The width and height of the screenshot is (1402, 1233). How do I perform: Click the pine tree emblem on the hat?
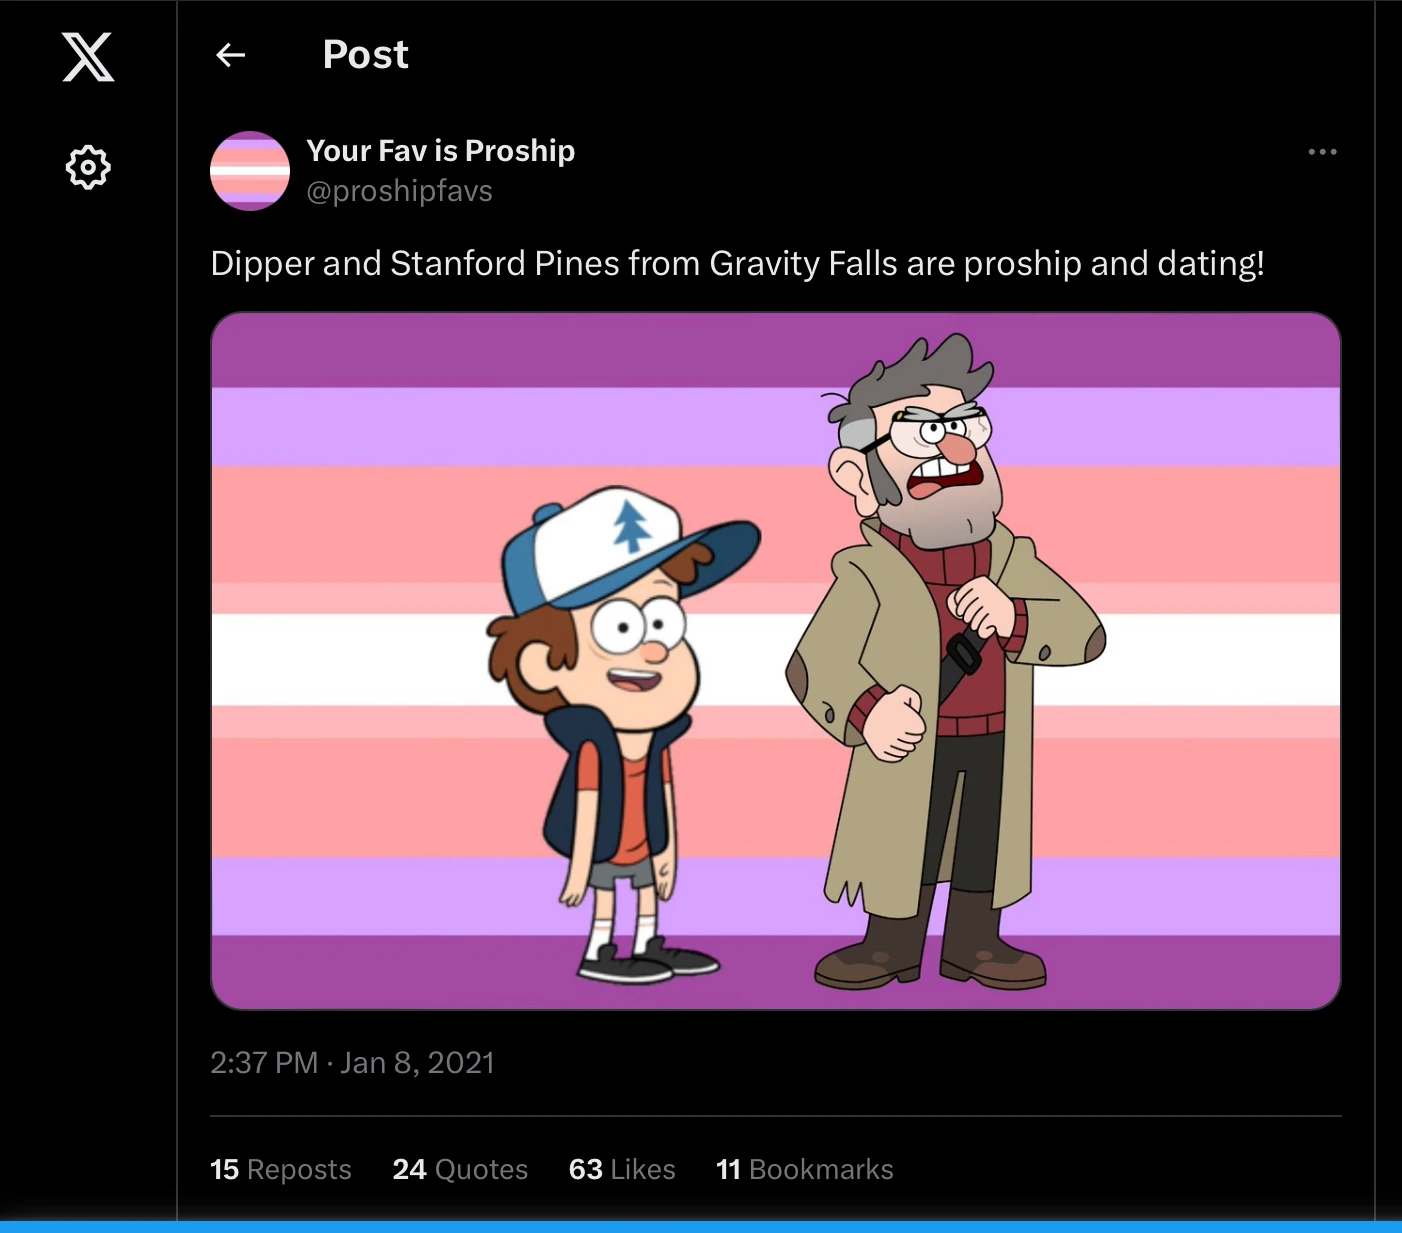(x=631, y=525)
